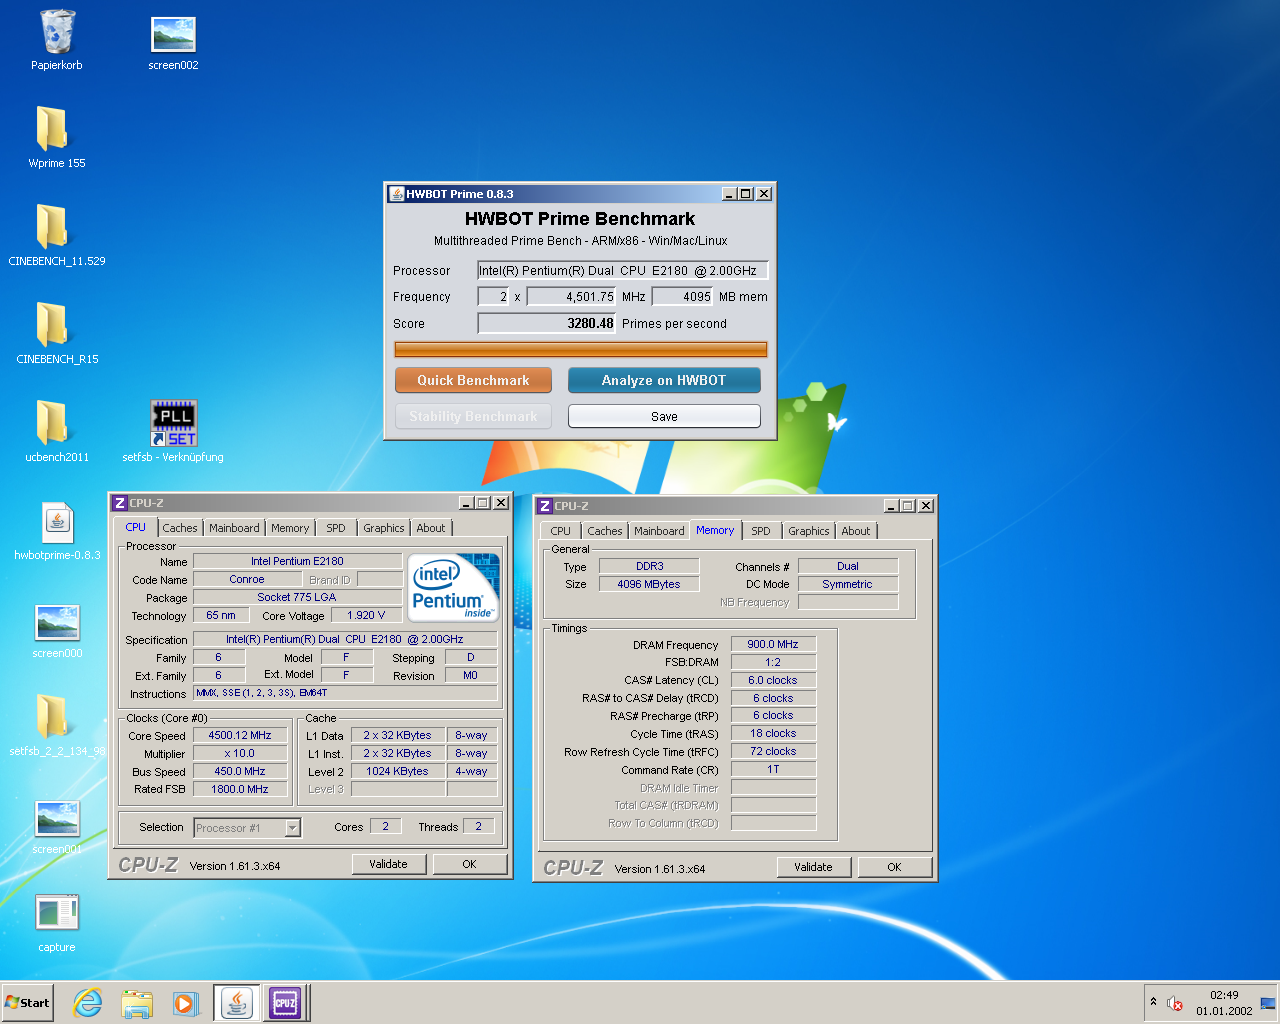Screen dimensions: 1280x1024
Task: Launch Internet Explorer from taskbar
Action: pyautogui.click(x=88, y=1003)
